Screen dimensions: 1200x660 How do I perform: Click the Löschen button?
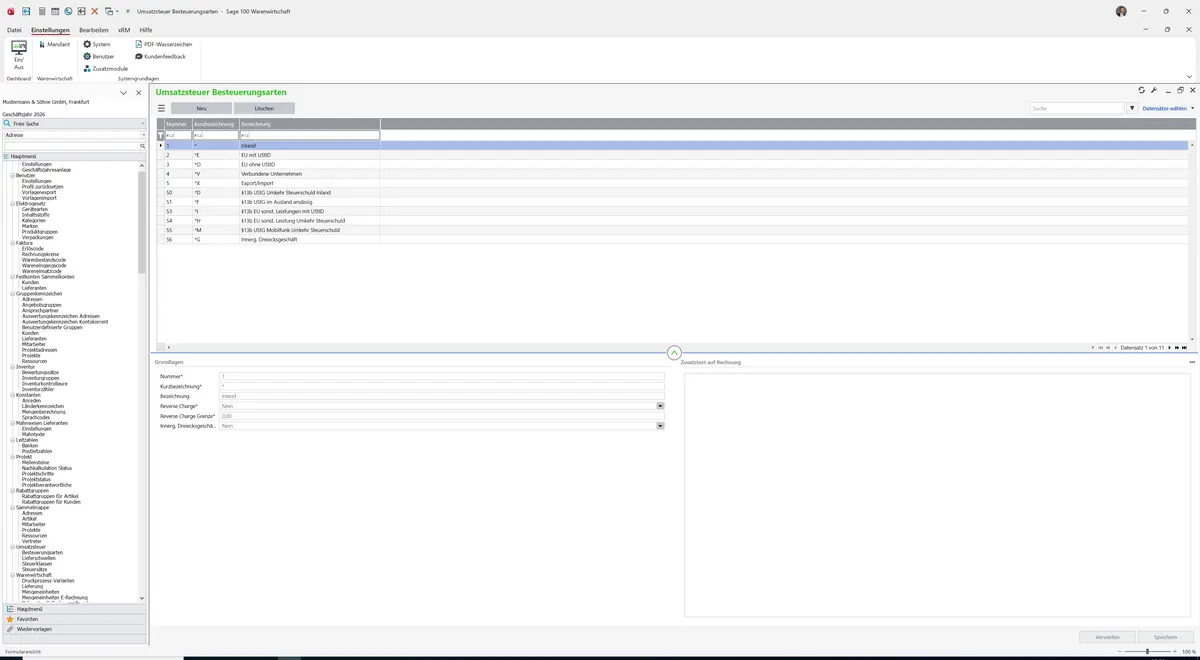click(x=264, y=108)
